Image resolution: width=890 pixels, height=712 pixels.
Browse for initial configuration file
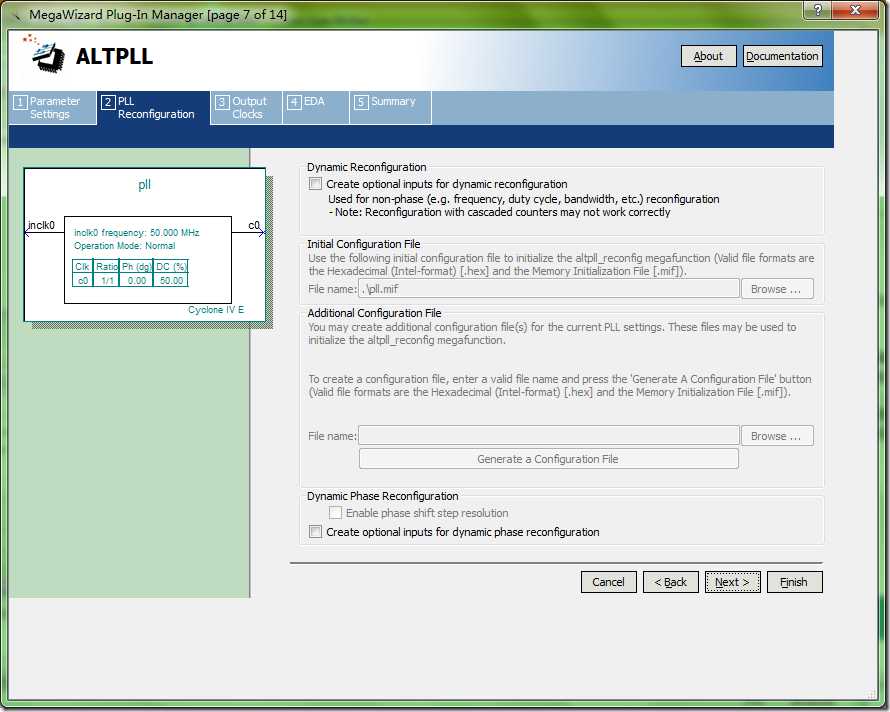[x=776, y=289]
